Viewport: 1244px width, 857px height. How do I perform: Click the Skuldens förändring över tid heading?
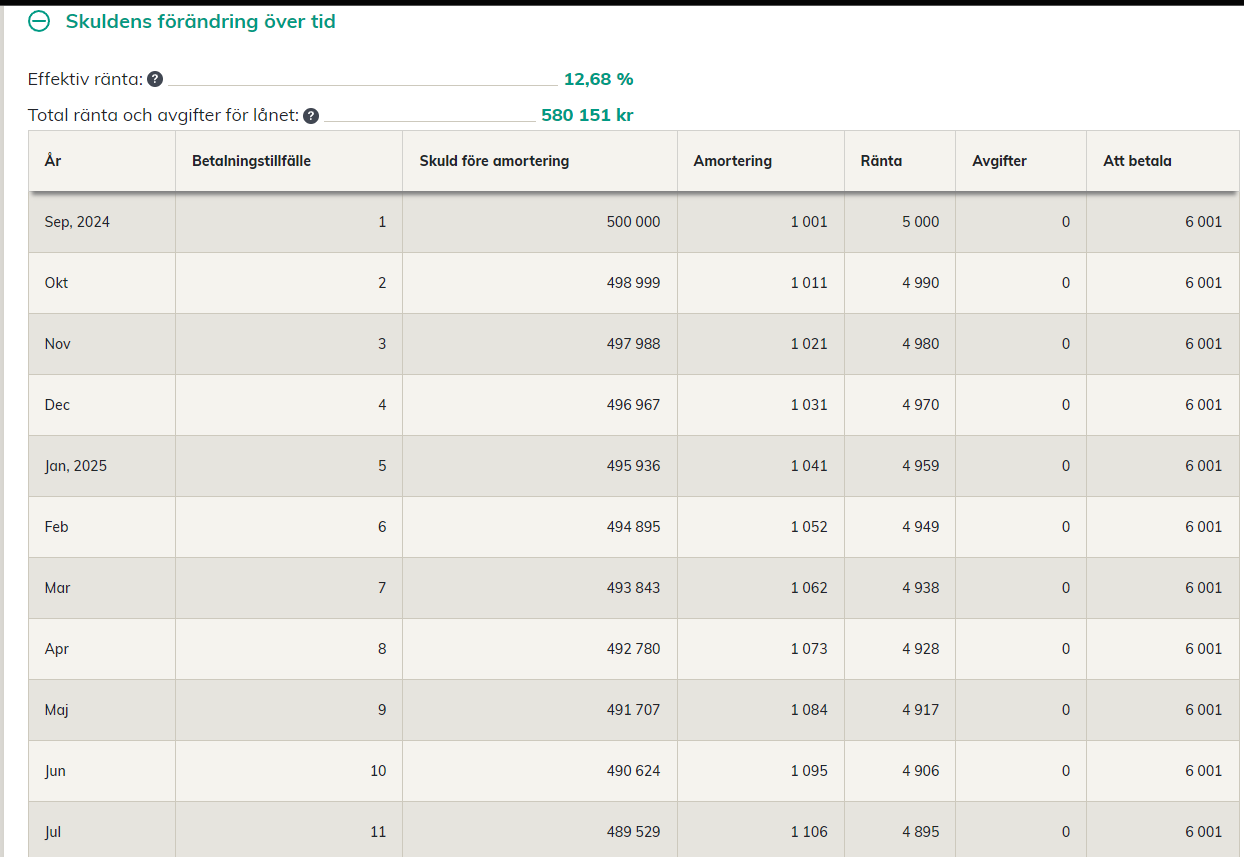click(x=200, y=21)
